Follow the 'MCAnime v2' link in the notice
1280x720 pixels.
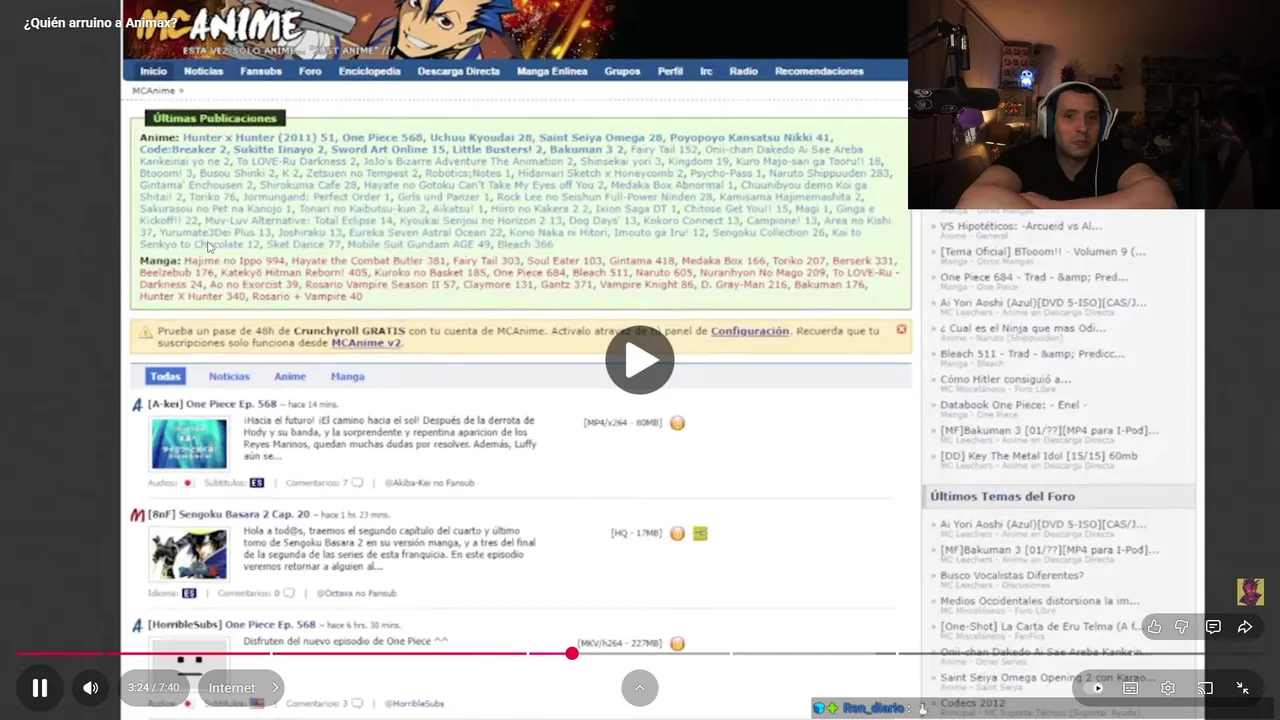(366, 343)
